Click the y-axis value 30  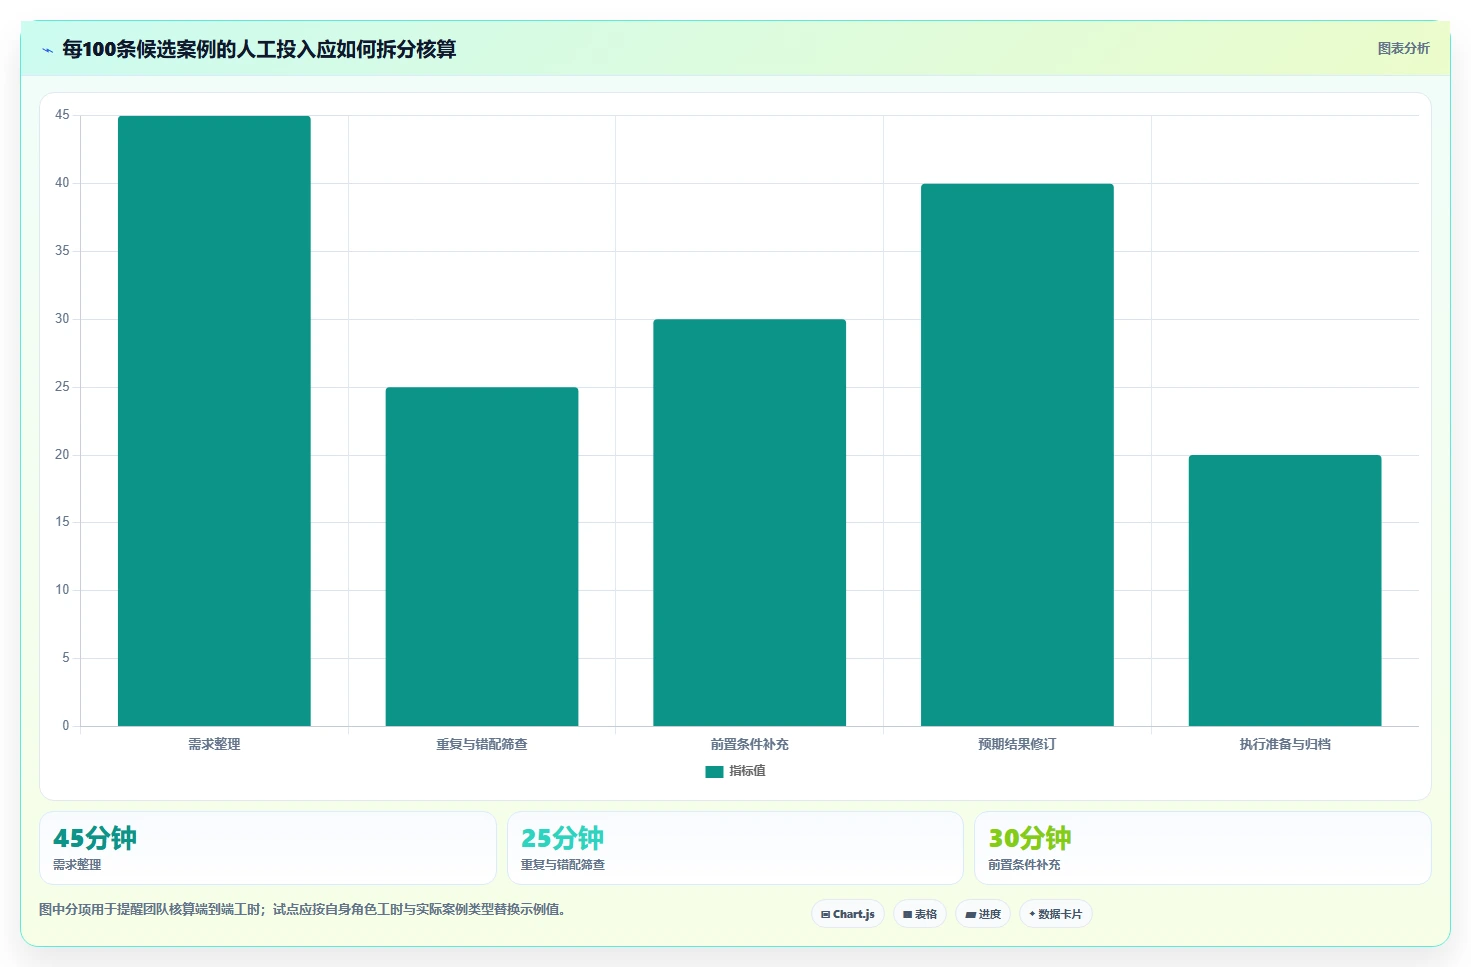click(x=62, y=319)
